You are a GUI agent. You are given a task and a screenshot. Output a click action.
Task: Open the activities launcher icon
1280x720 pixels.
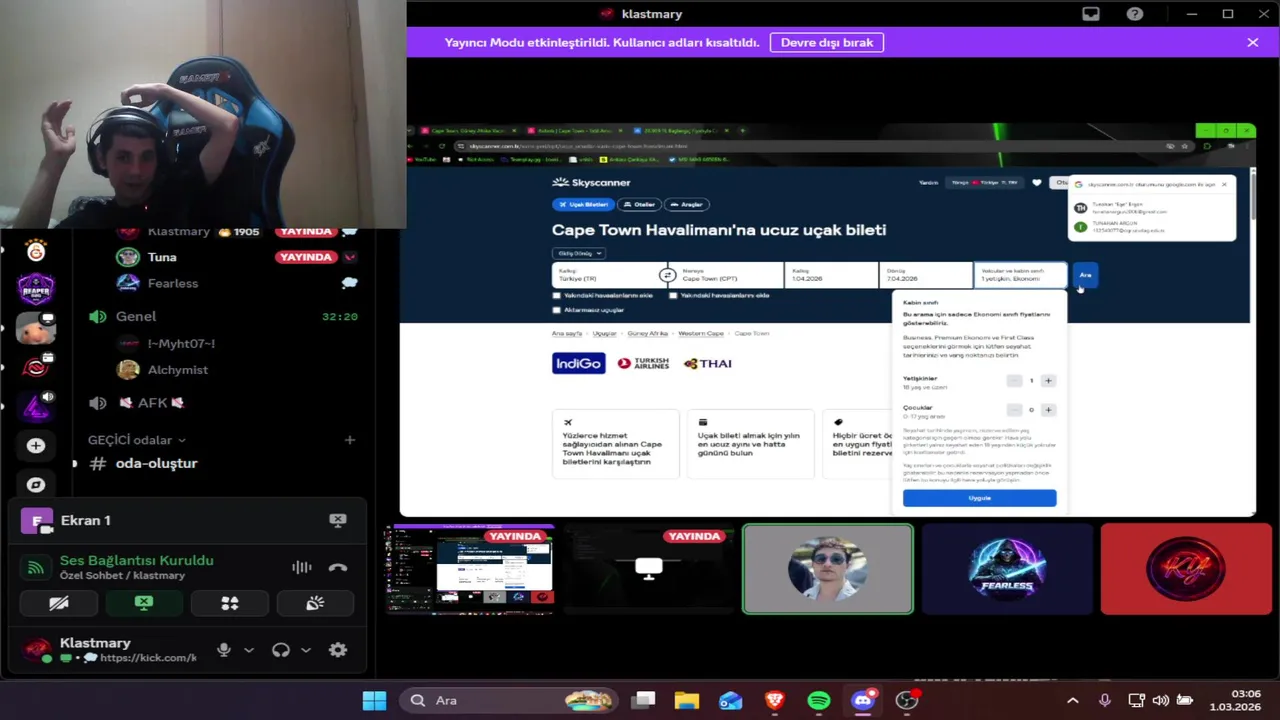pyautogui.click(x=230, y=603)
